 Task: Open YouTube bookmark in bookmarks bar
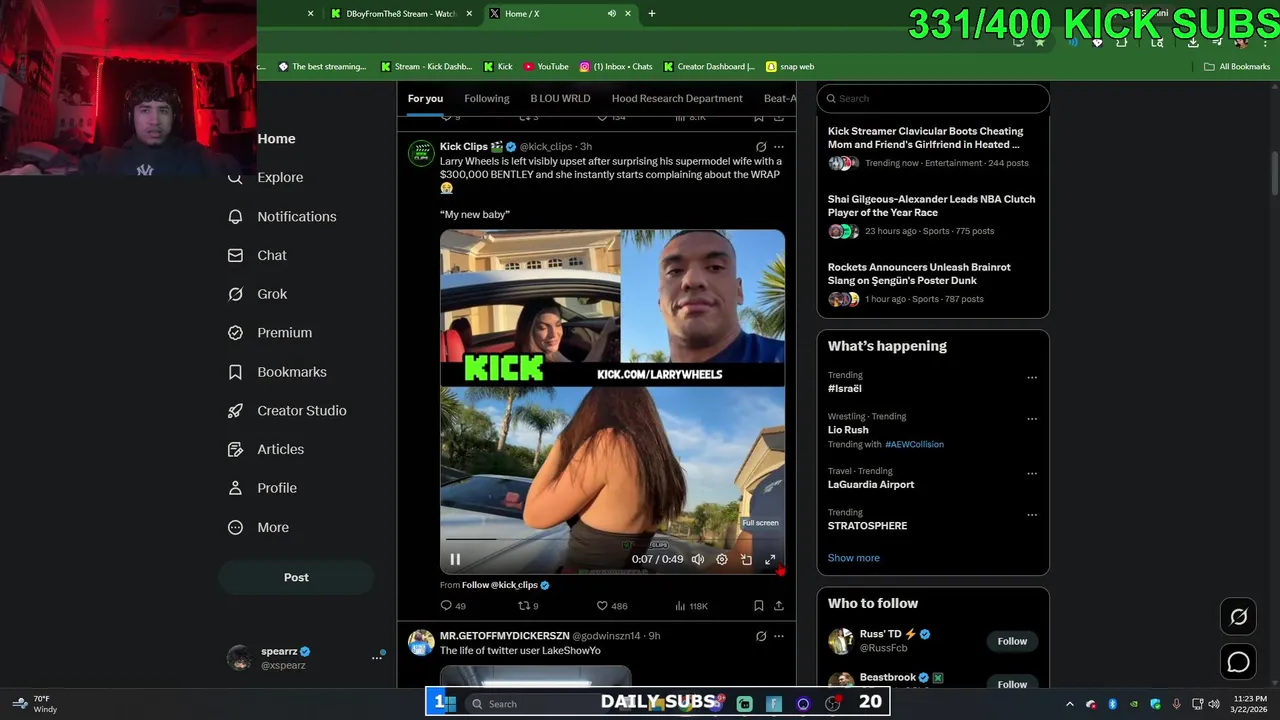[546, 67]
